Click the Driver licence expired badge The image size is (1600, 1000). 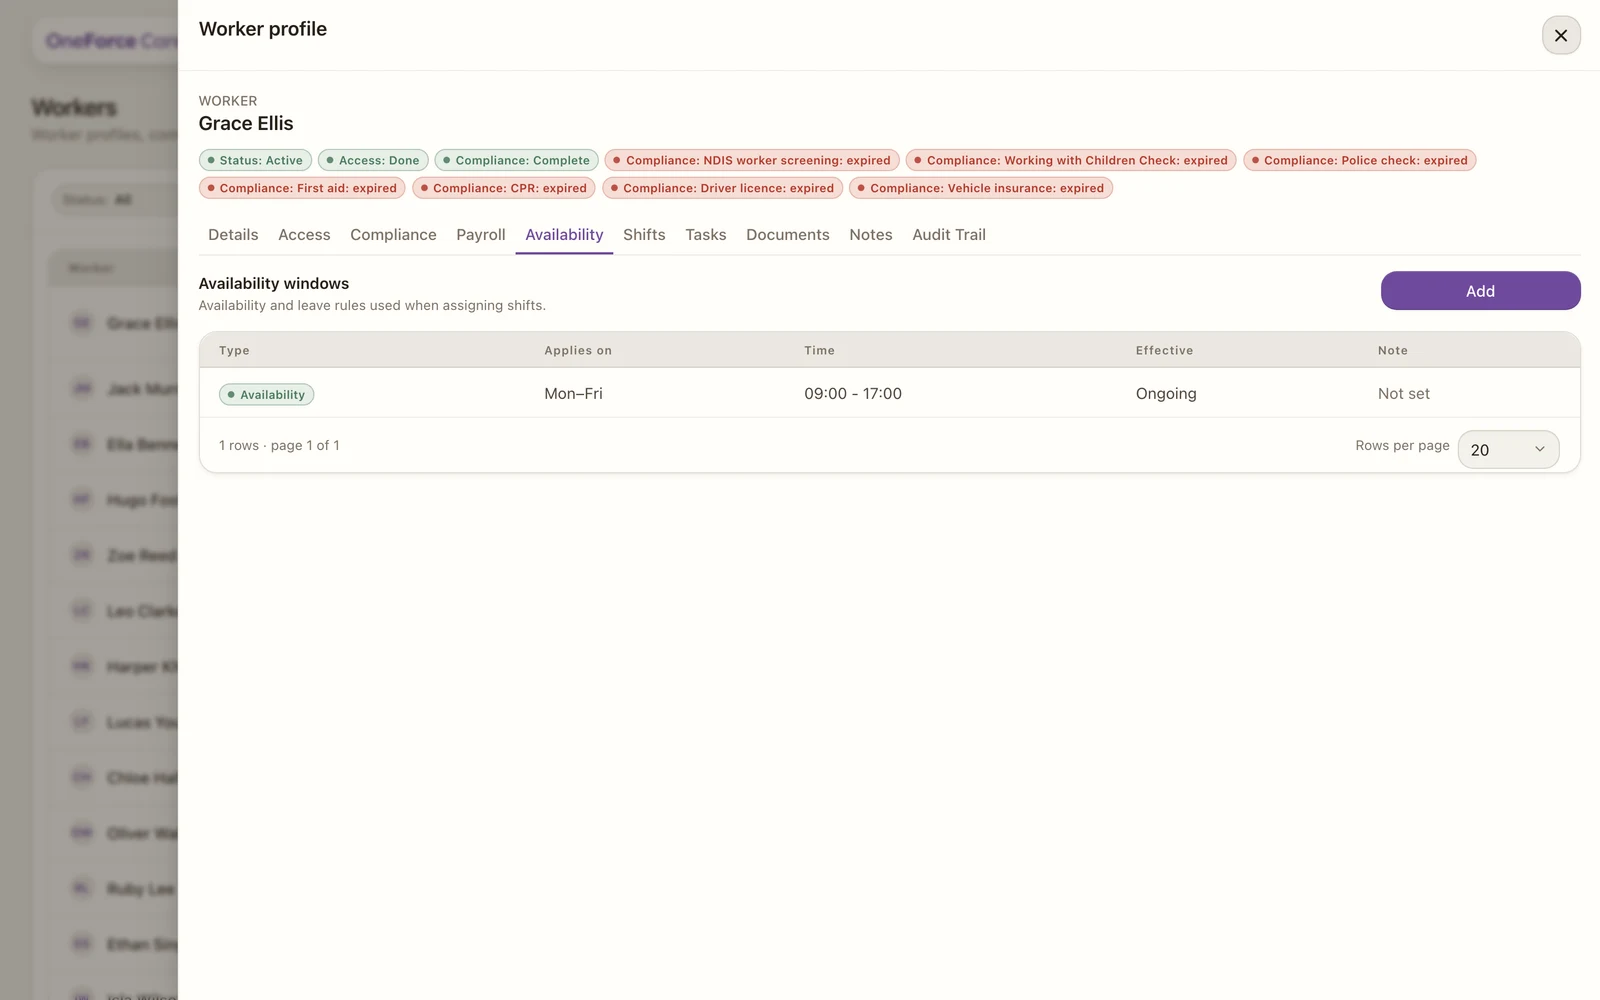722,188
